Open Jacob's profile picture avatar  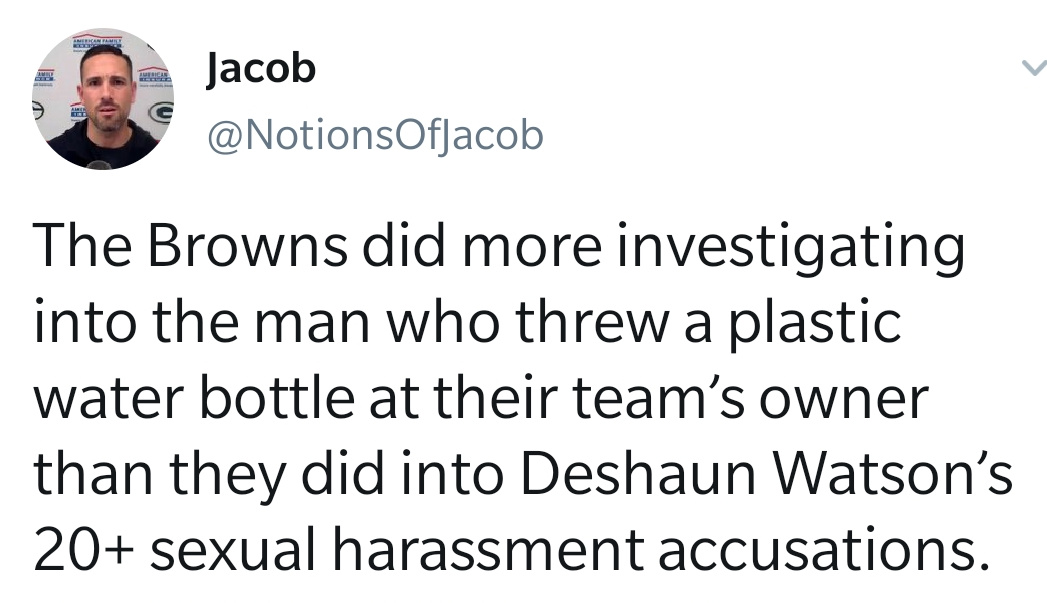(x=103, y=99)
